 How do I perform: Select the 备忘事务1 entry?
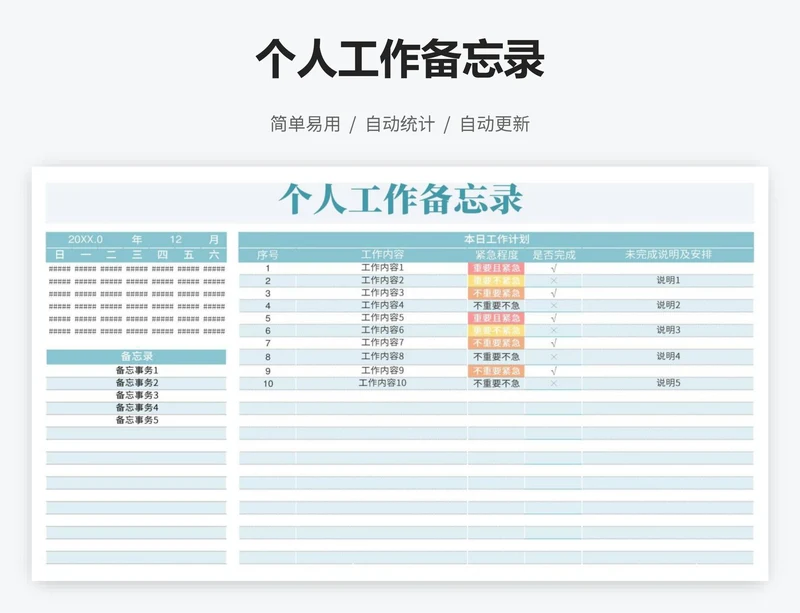pos(137,371)
